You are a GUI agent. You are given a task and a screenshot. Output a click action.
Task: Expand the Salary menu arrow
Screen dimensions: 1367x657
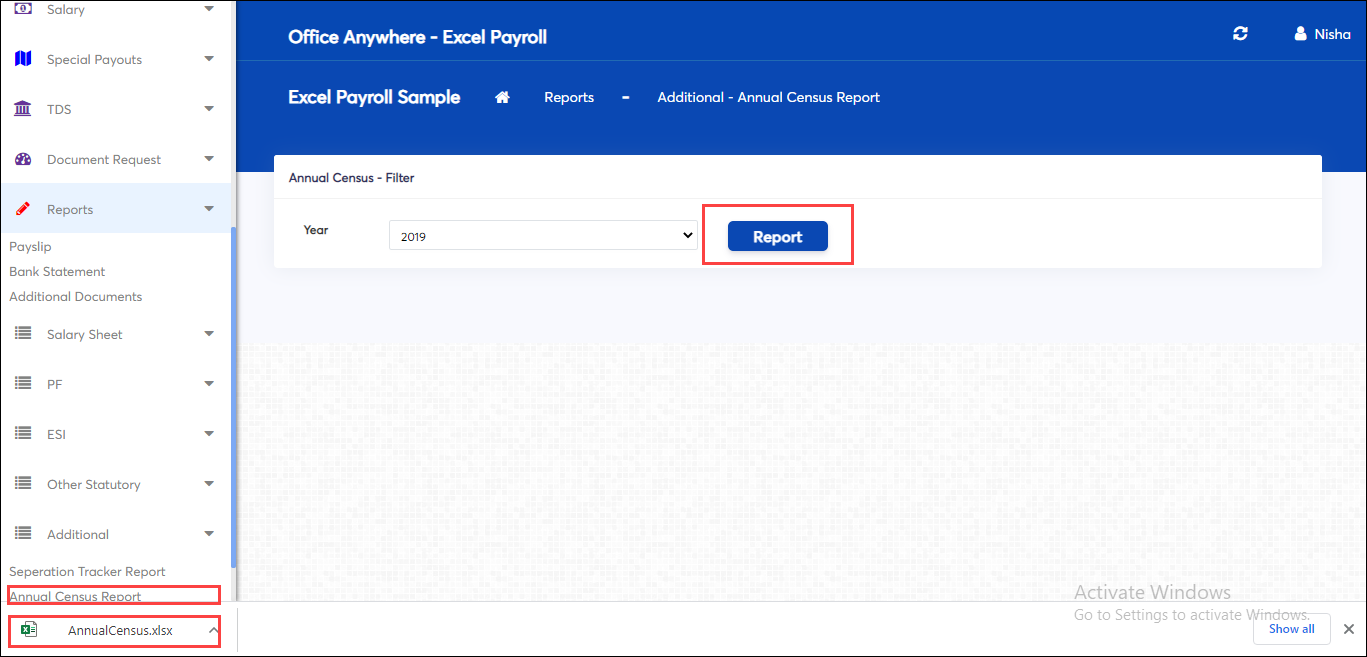(x=209, y=9)
